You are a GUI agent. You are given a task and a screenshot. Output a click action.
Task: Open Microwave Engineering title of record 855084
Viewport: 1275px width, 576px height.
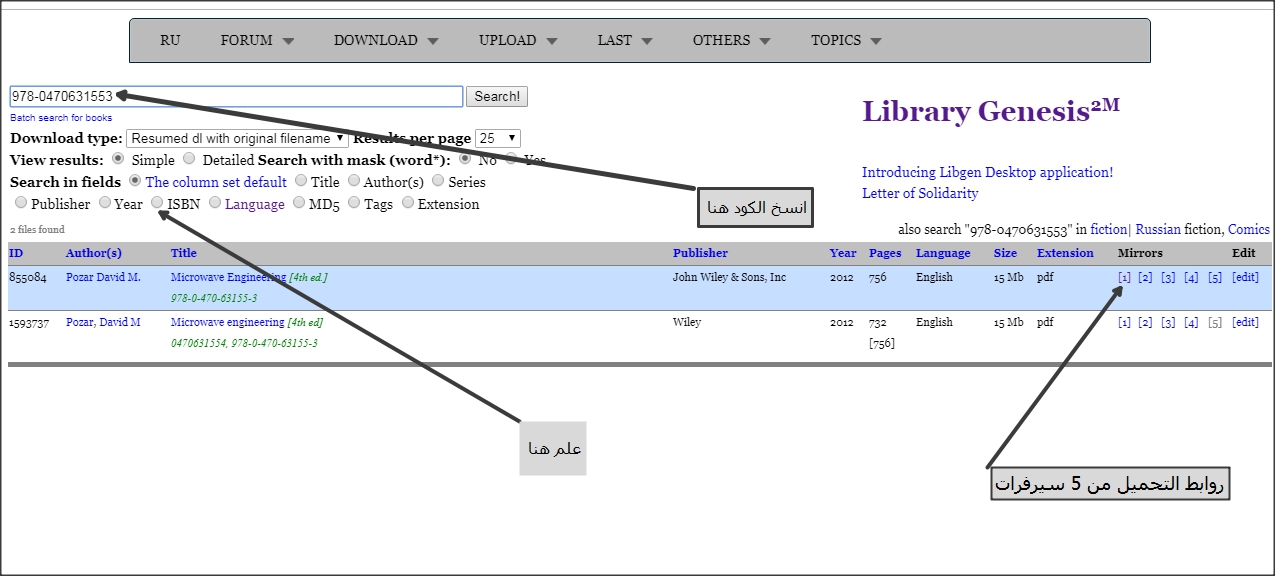pos(228,277)
